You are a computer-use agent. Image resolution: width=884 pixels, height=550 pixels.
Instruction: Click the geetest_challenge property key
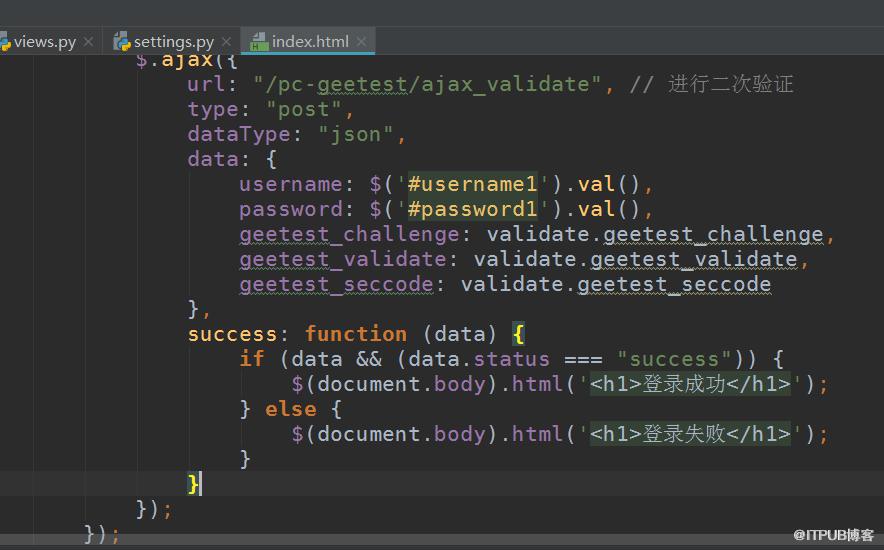(x=350, y=234)
